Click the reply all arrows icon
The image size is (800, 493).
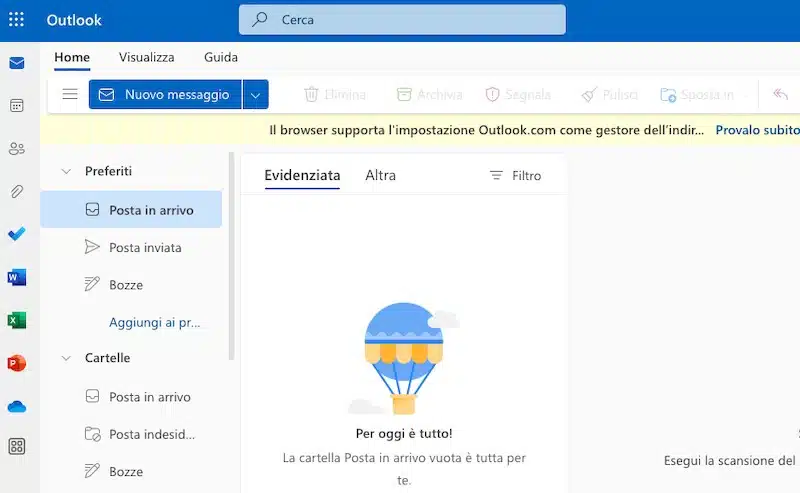(x=781, y=94)
